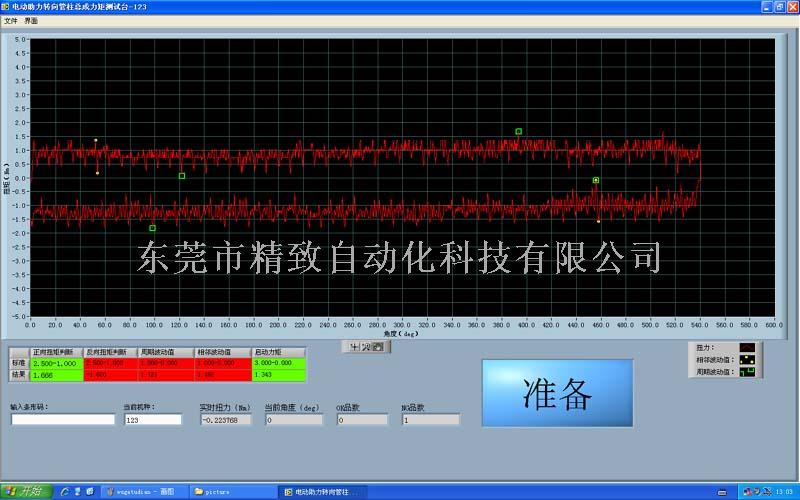Click the OK品数 counter field
800x500 pixels.
[362, 420]
